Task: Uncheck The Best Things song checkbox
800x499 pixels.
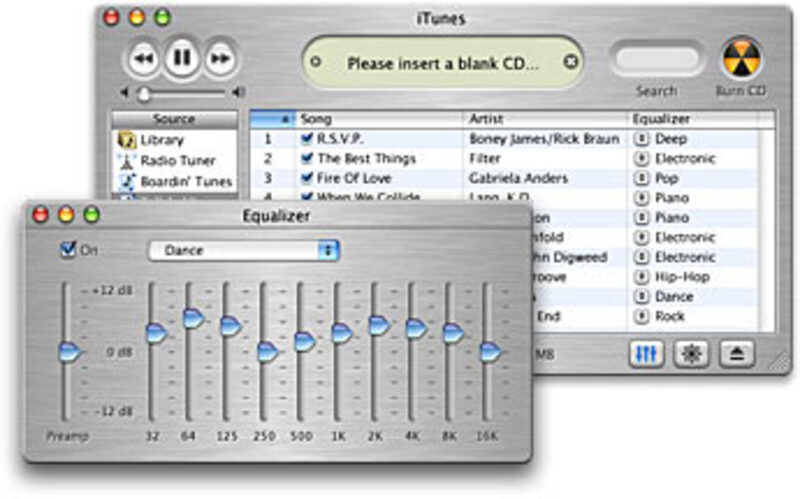Action: pyautogui.click(x=307, y=158)
